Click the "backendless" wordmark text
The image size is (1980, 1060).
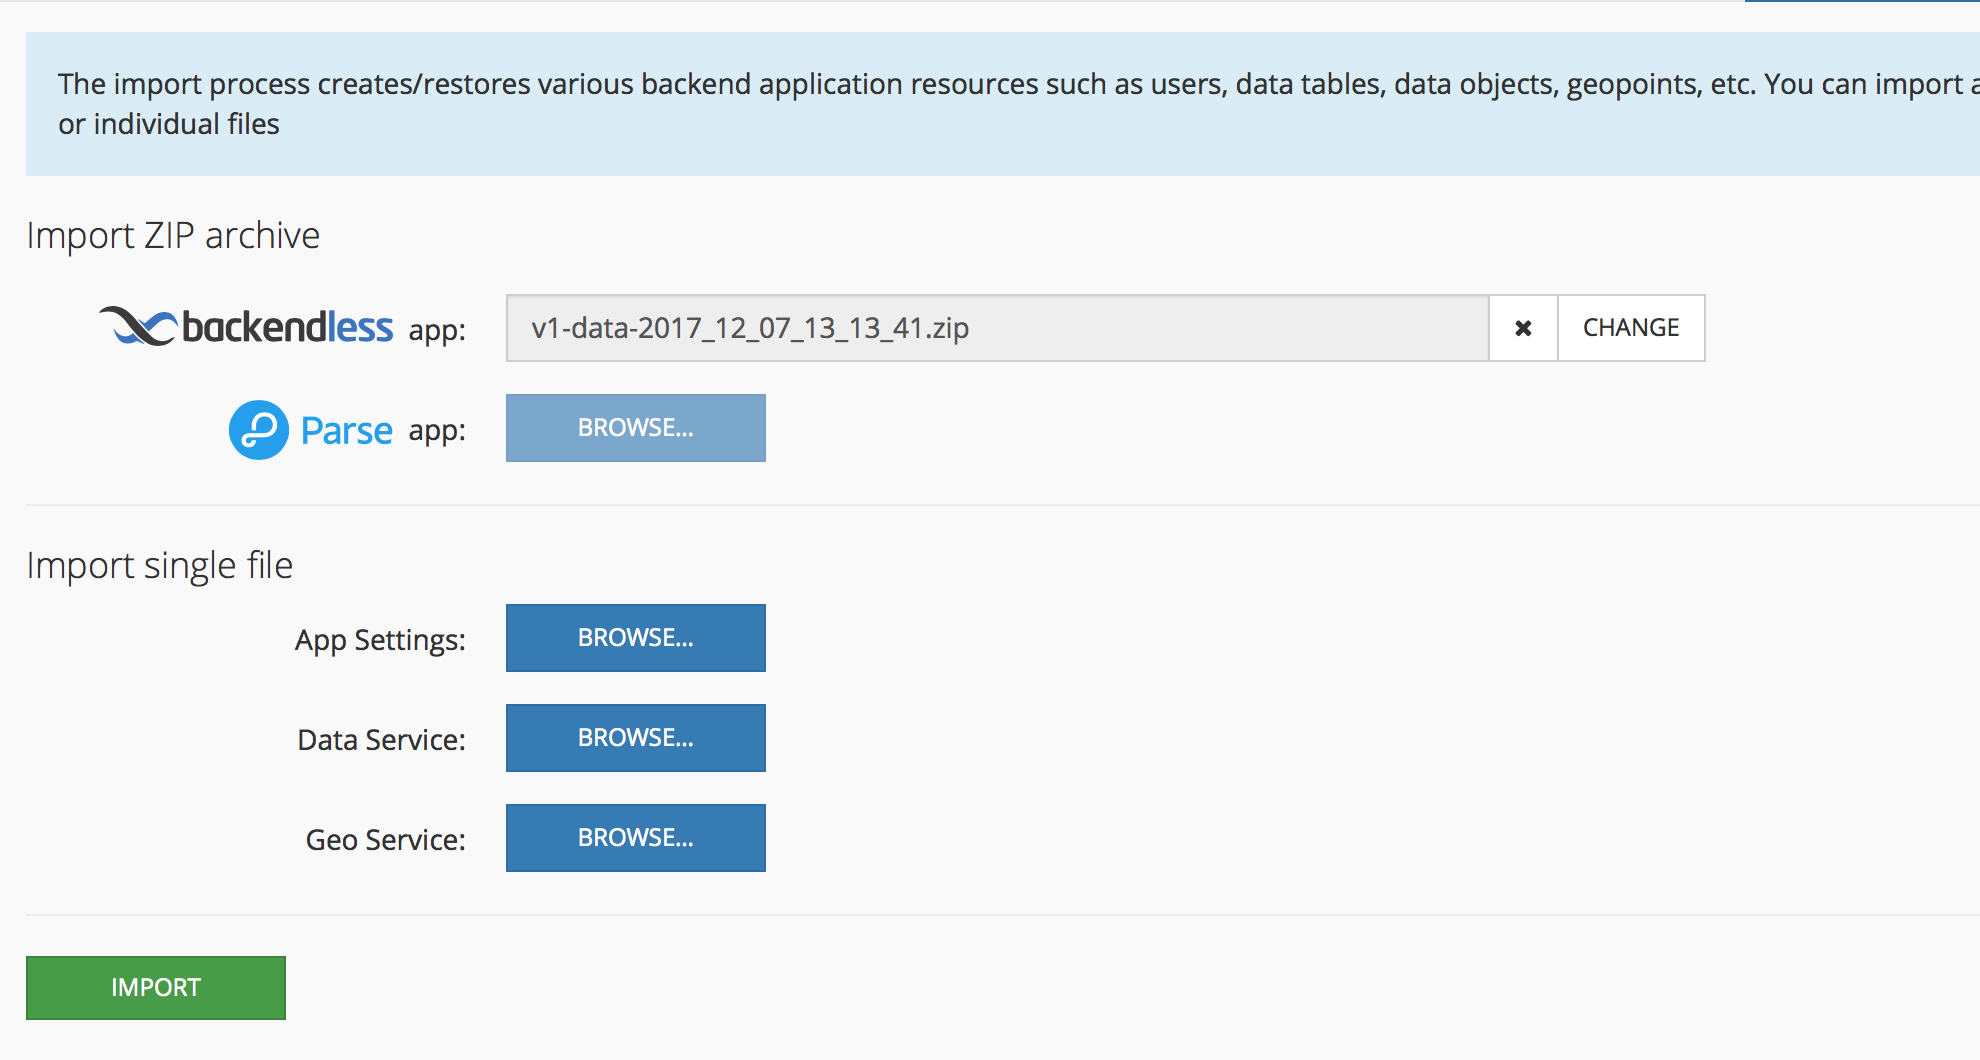tap(288, 327)
